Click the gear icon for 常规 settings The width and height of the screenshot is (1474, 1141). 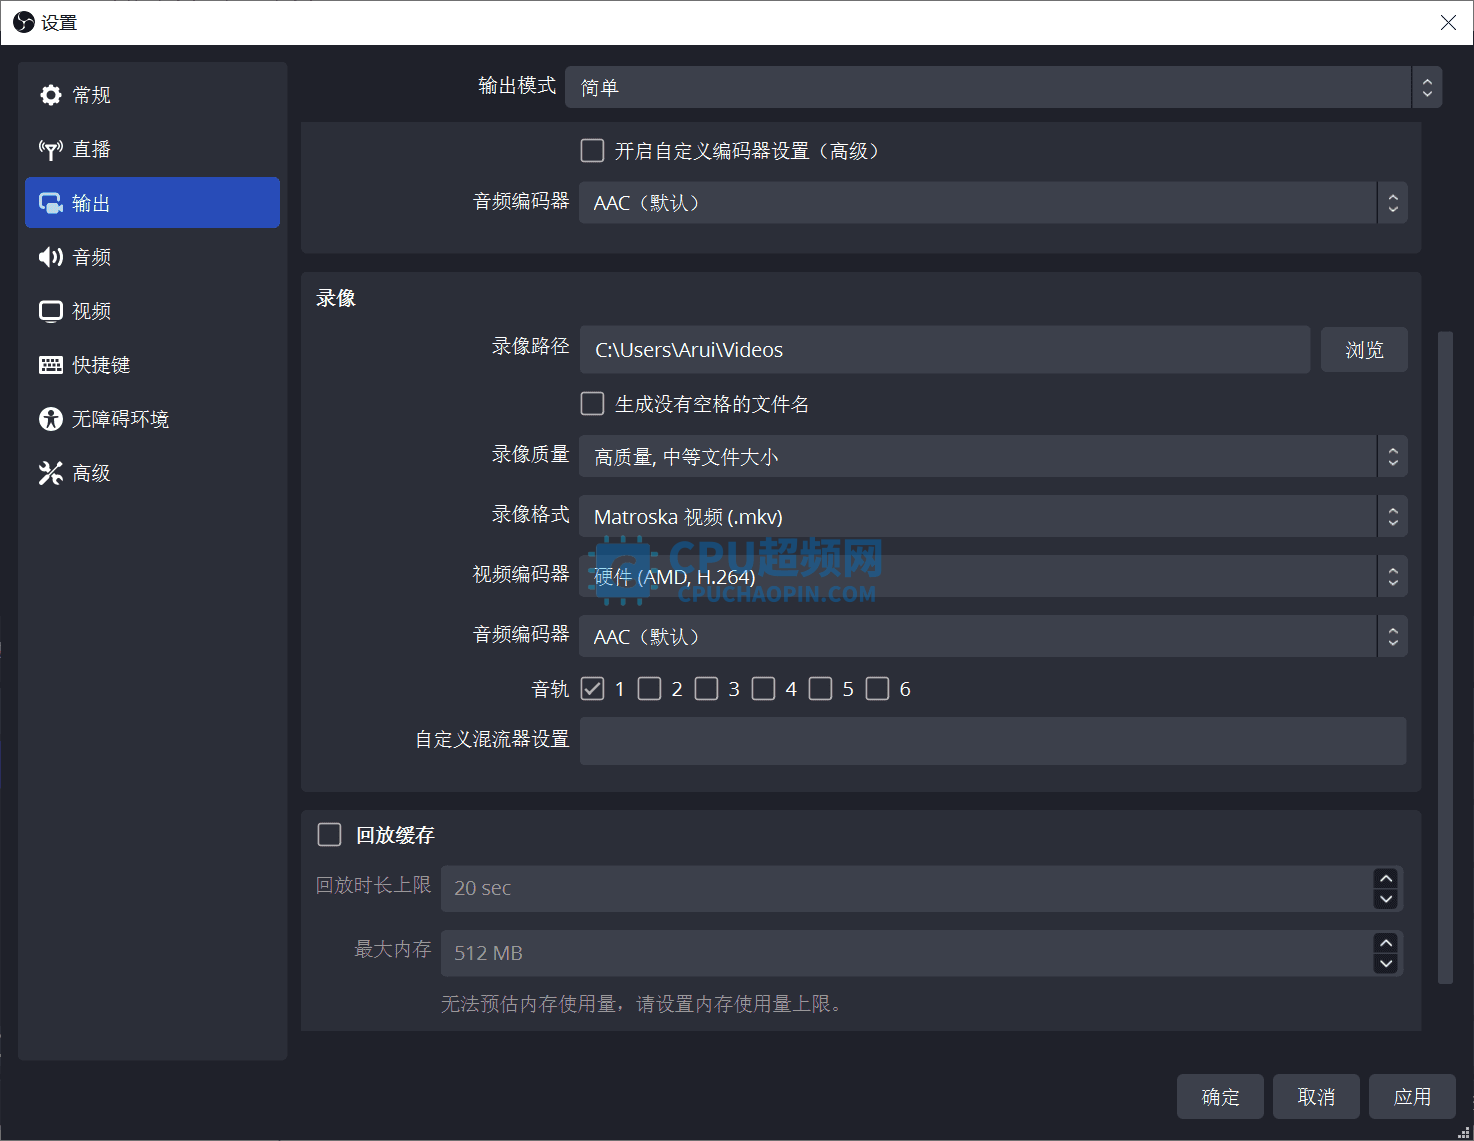click(x=51, y=95)
